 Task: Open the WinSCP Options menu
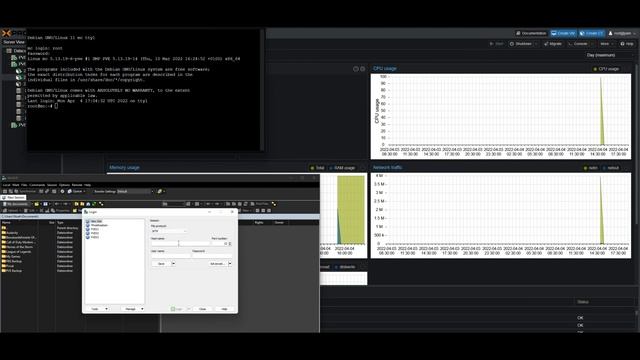(x=64, y=185)
